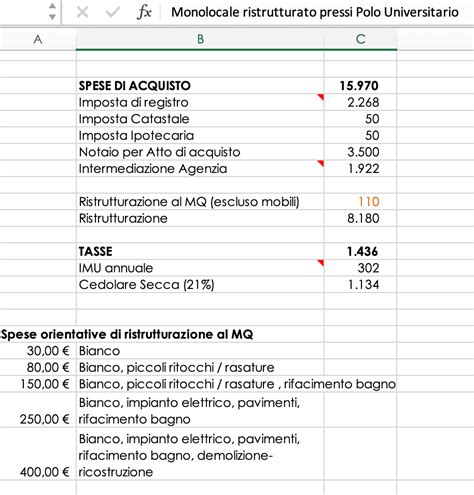Screen dimensions: 474x495
Task: Click the Notaio per Atto di acquisto cell
Action: pos(200,152)
